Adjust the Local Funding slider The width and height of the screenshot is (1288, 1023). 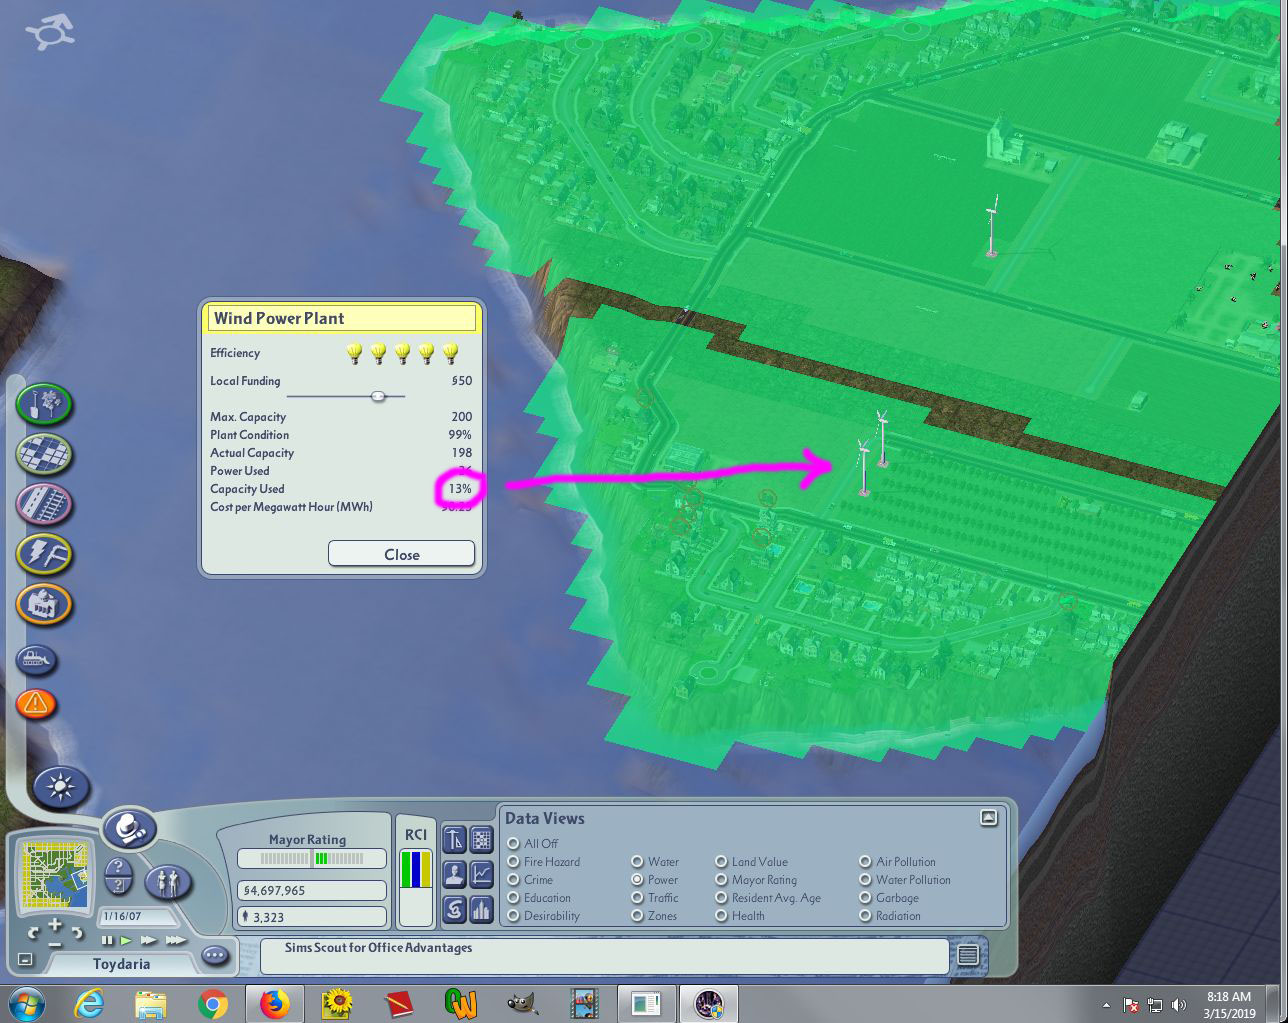(378, 396)
